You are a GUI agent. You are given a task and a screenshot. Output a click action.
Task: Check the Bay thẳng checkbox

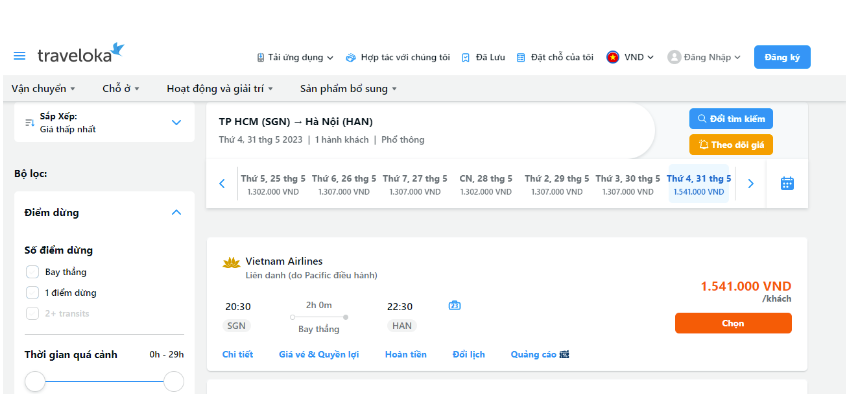click(x=32, y=272)
